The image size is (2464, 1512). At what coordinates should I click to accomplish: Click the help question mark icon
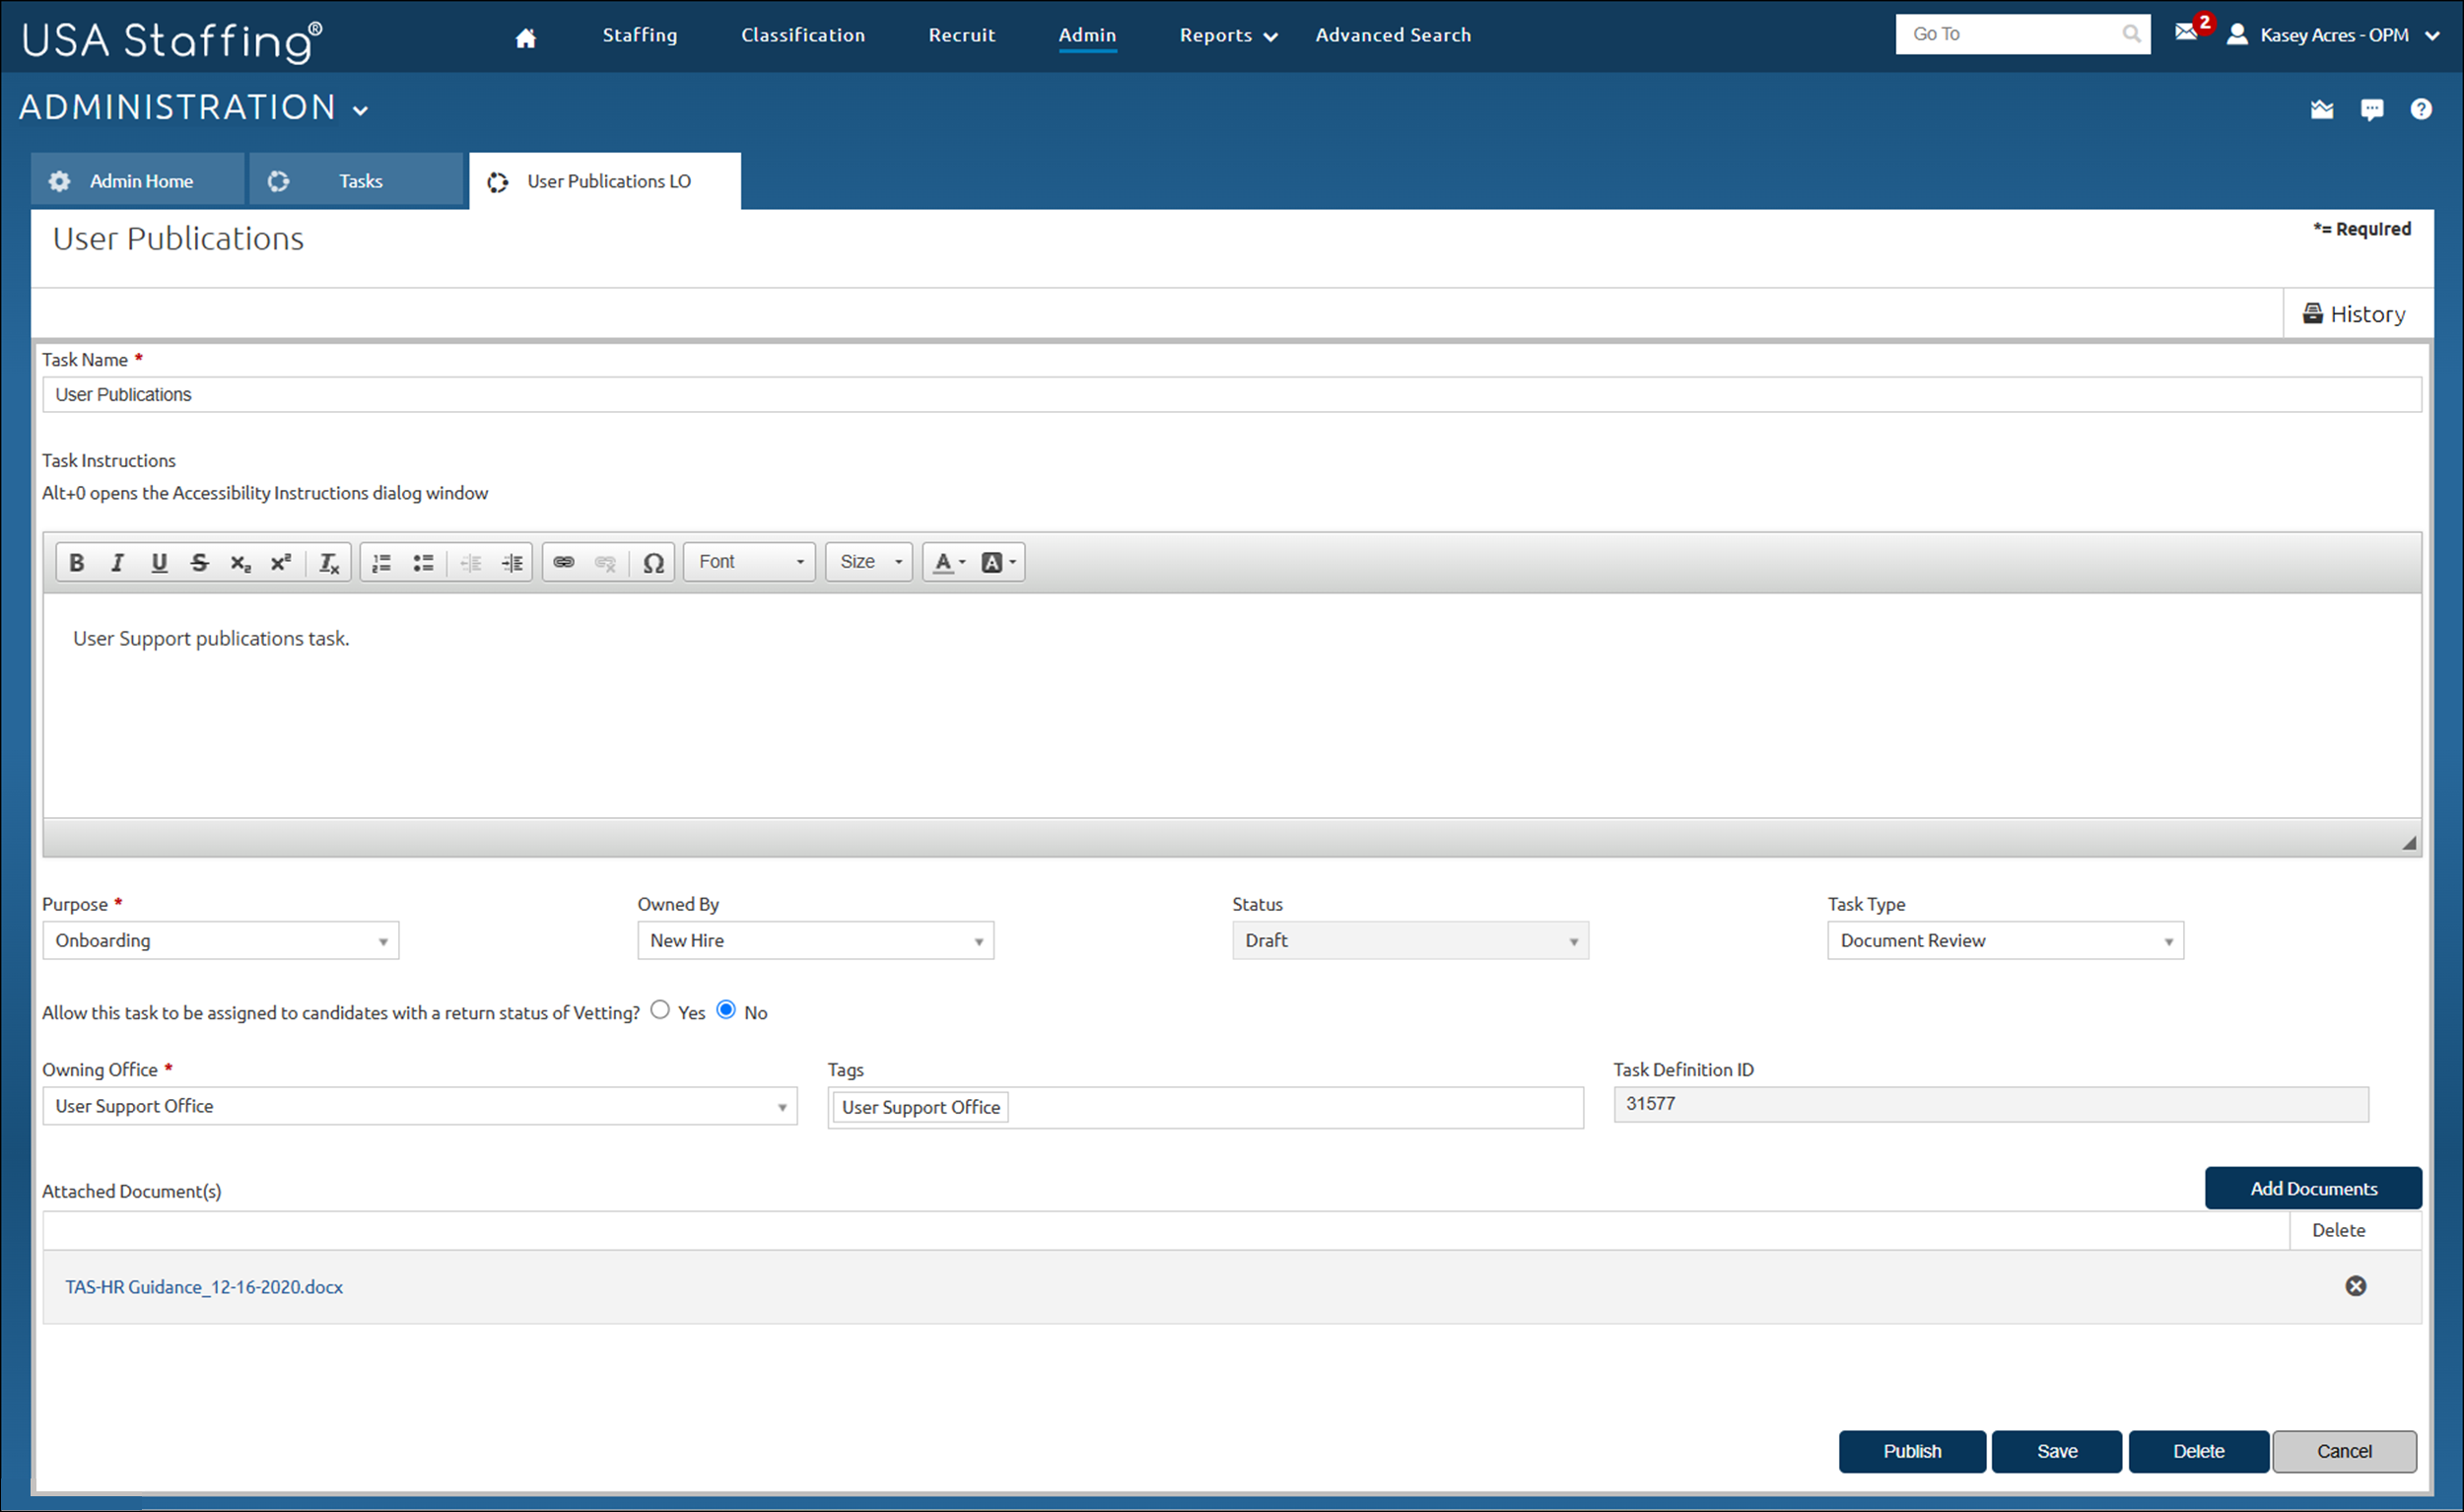tap(2420, 109)
